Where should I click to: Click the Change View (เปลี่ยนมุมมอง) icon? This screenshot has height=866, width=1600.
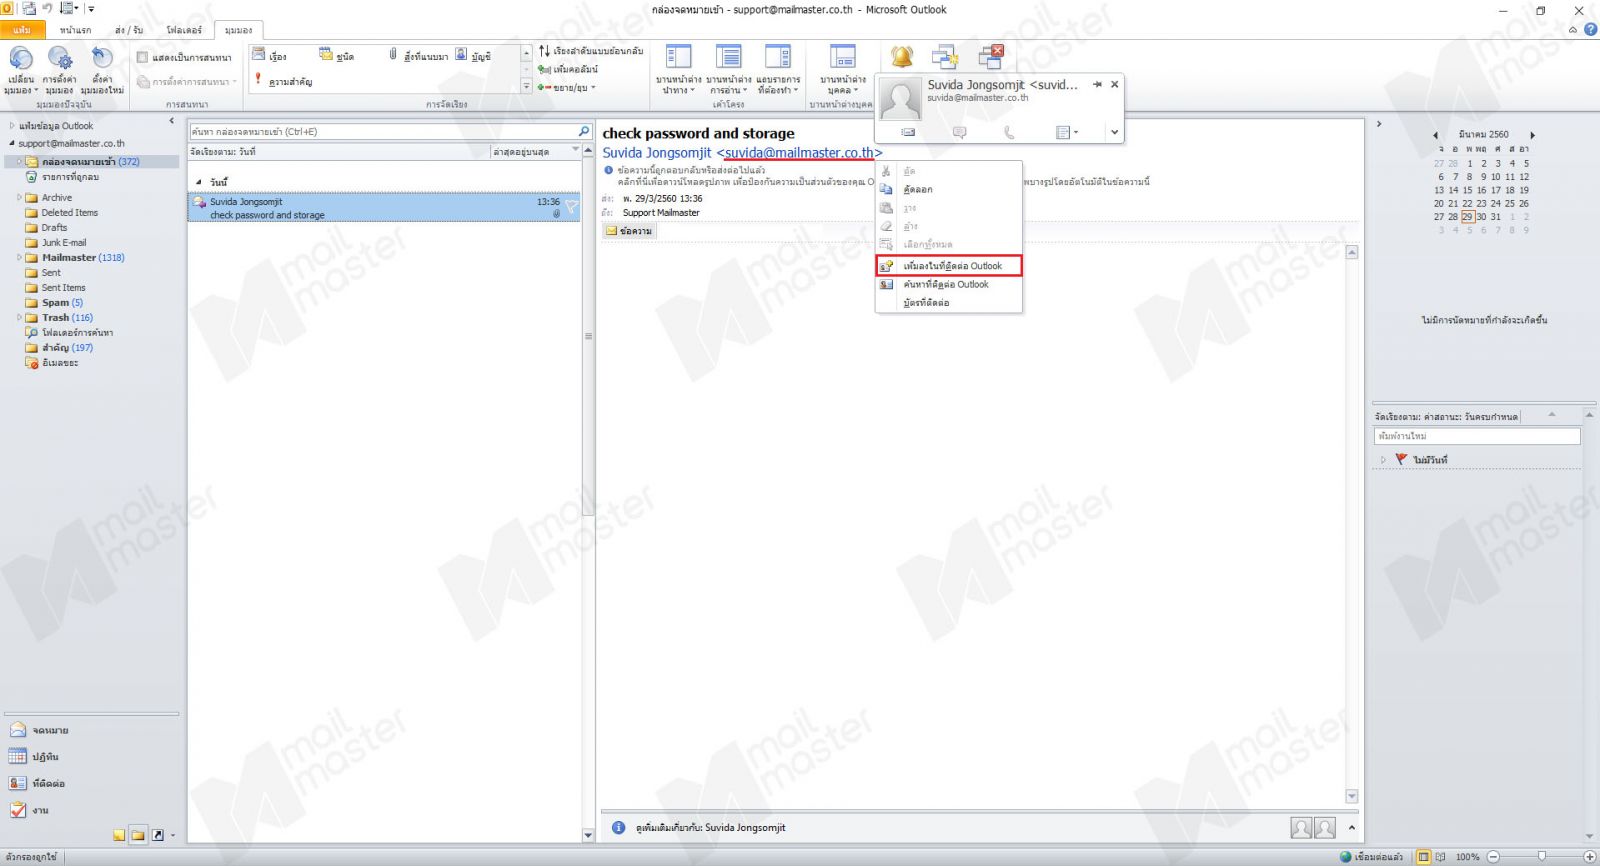pos(21,59)
